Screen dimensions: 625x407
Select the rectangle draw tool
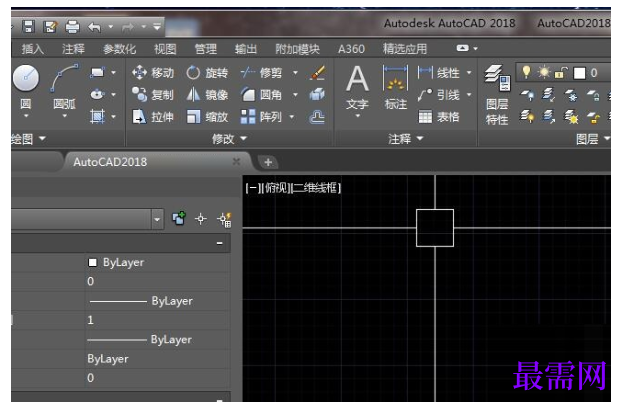coord(97,73)
